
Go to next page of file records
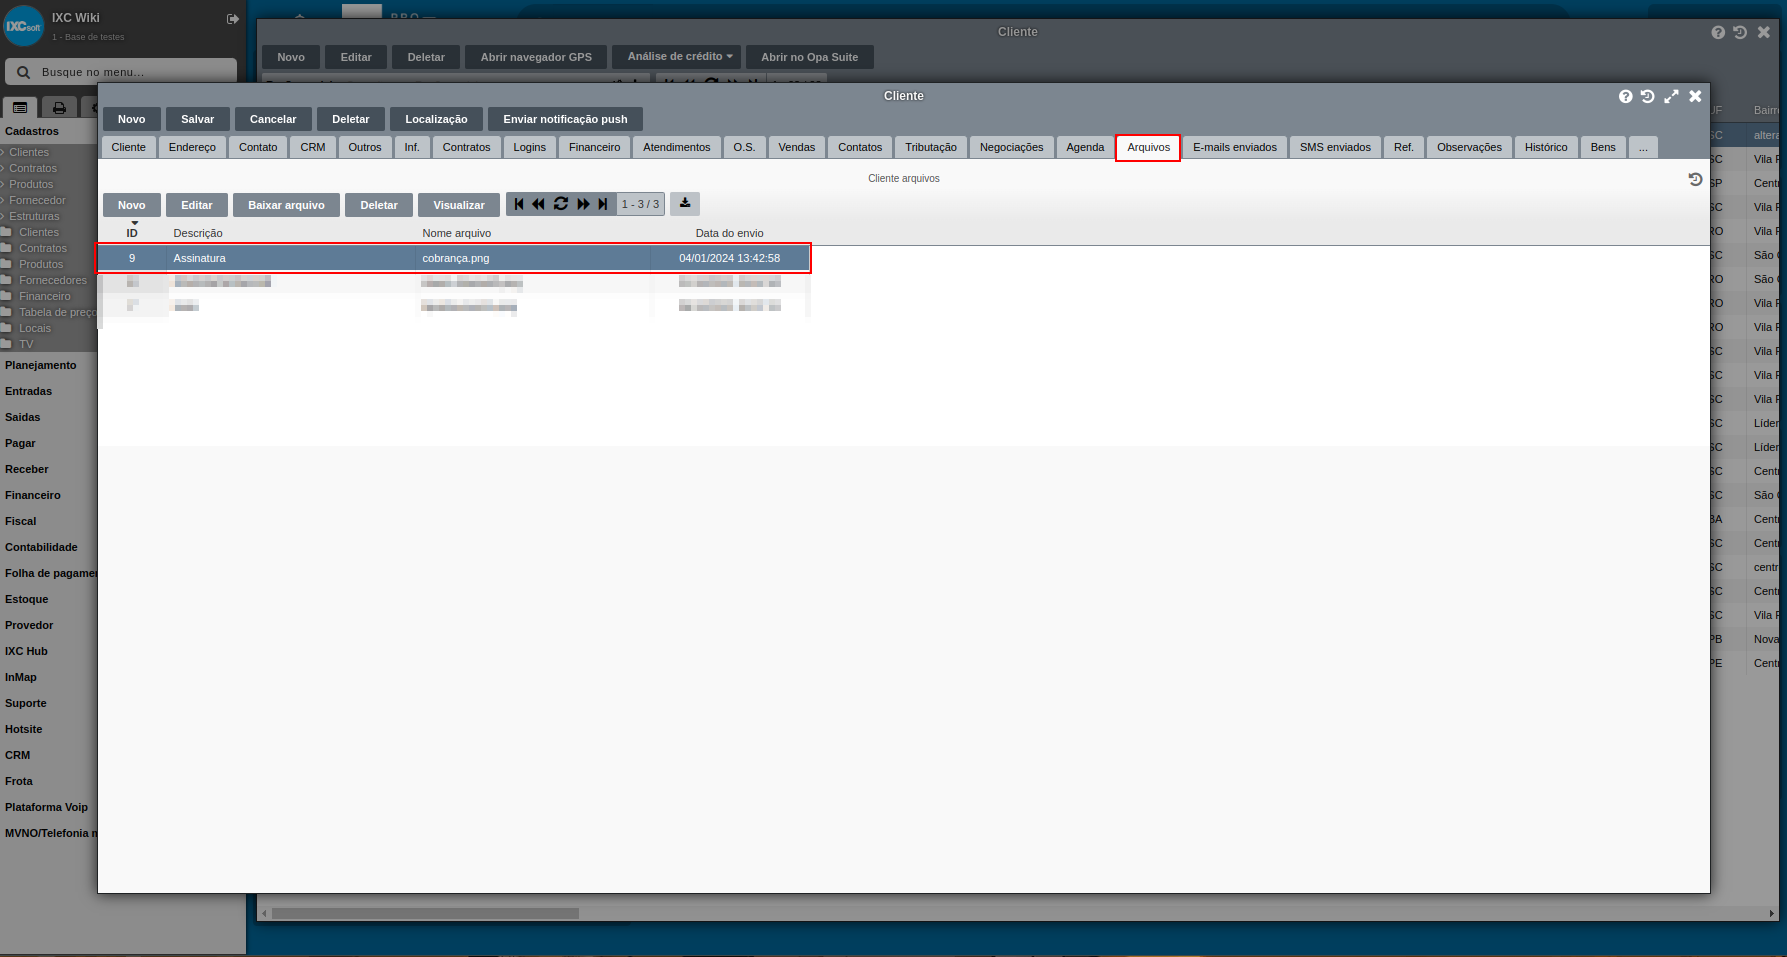(x=583, y=204)
